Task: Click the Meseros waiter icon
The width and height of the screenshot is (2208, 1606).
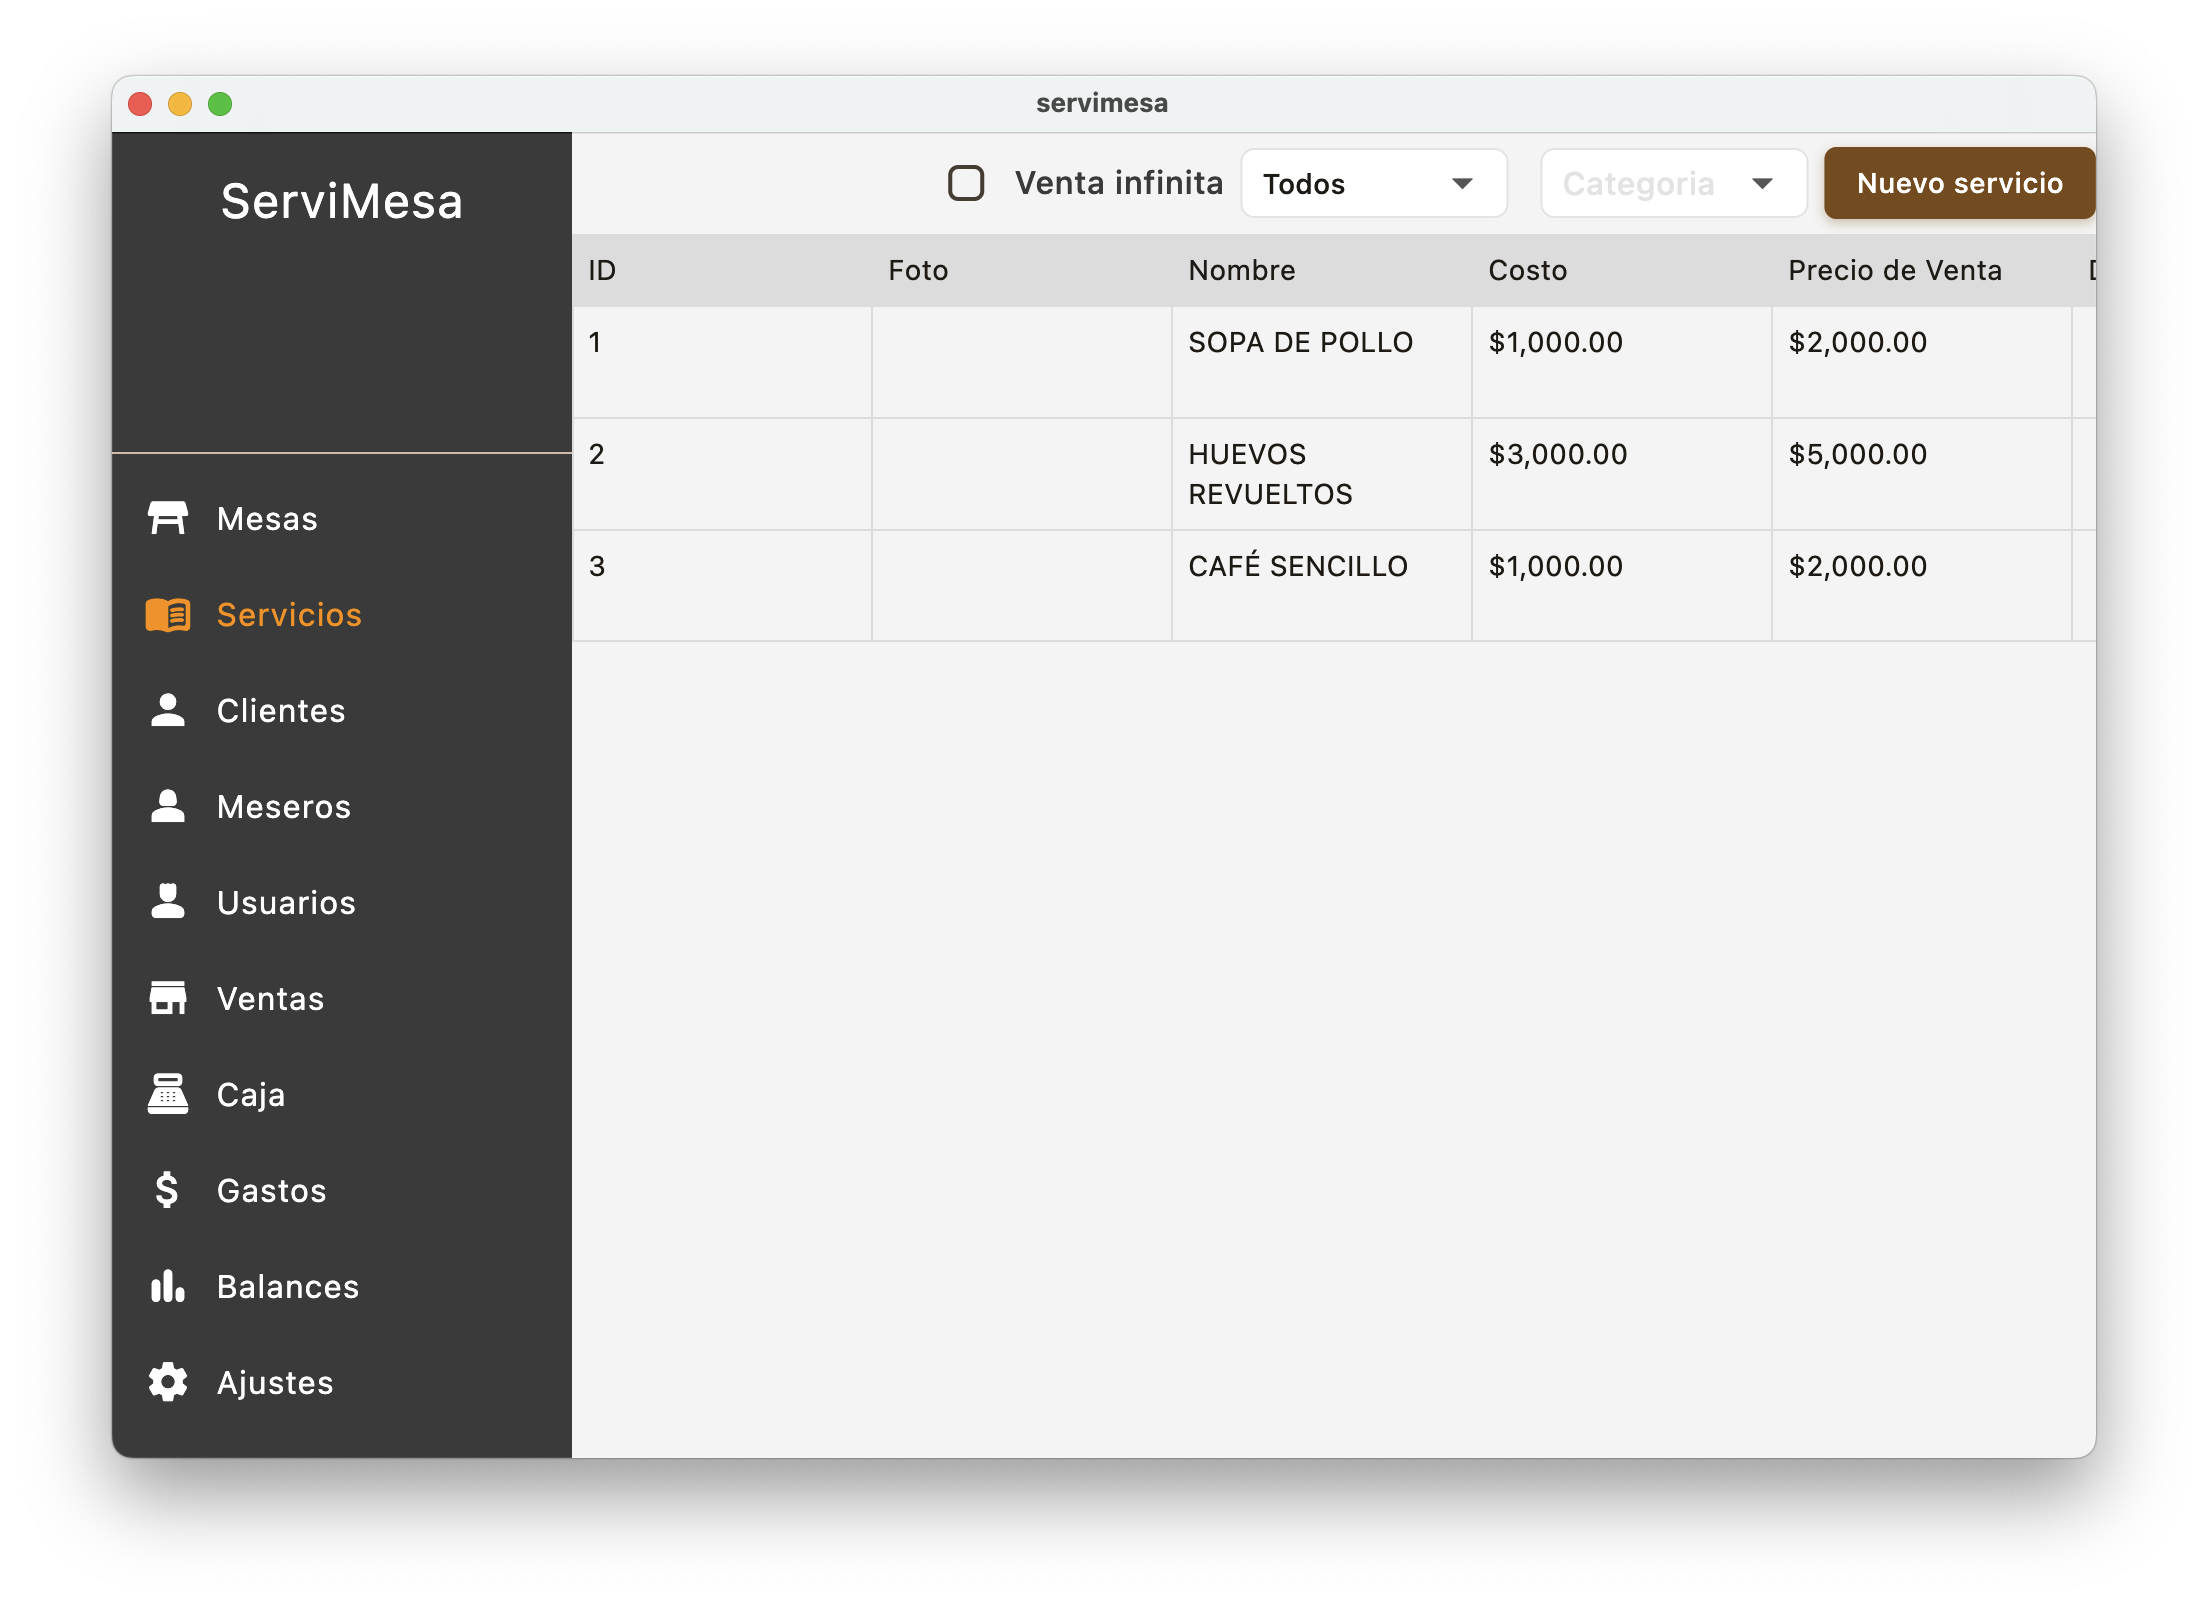Action: point(167,806)
